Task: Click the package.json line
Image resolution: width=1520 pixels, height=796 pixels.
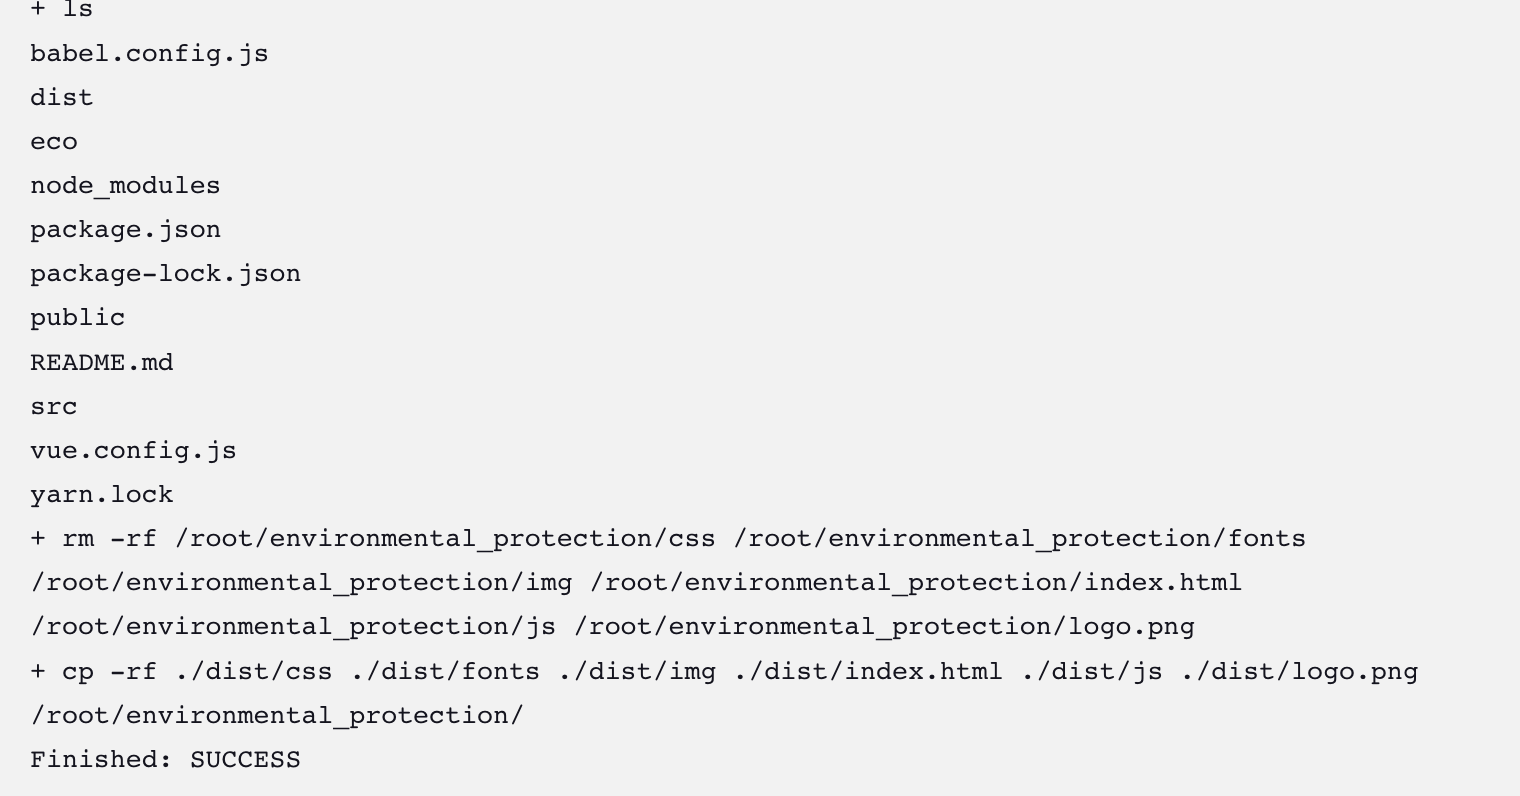Action: tap(125, 229)
